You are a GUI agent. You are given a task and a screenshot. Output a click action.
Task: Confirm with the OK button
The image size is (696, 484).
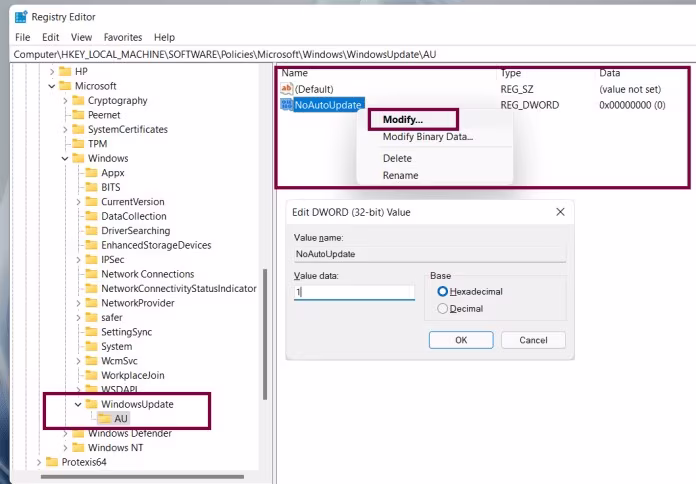[461, 340]
